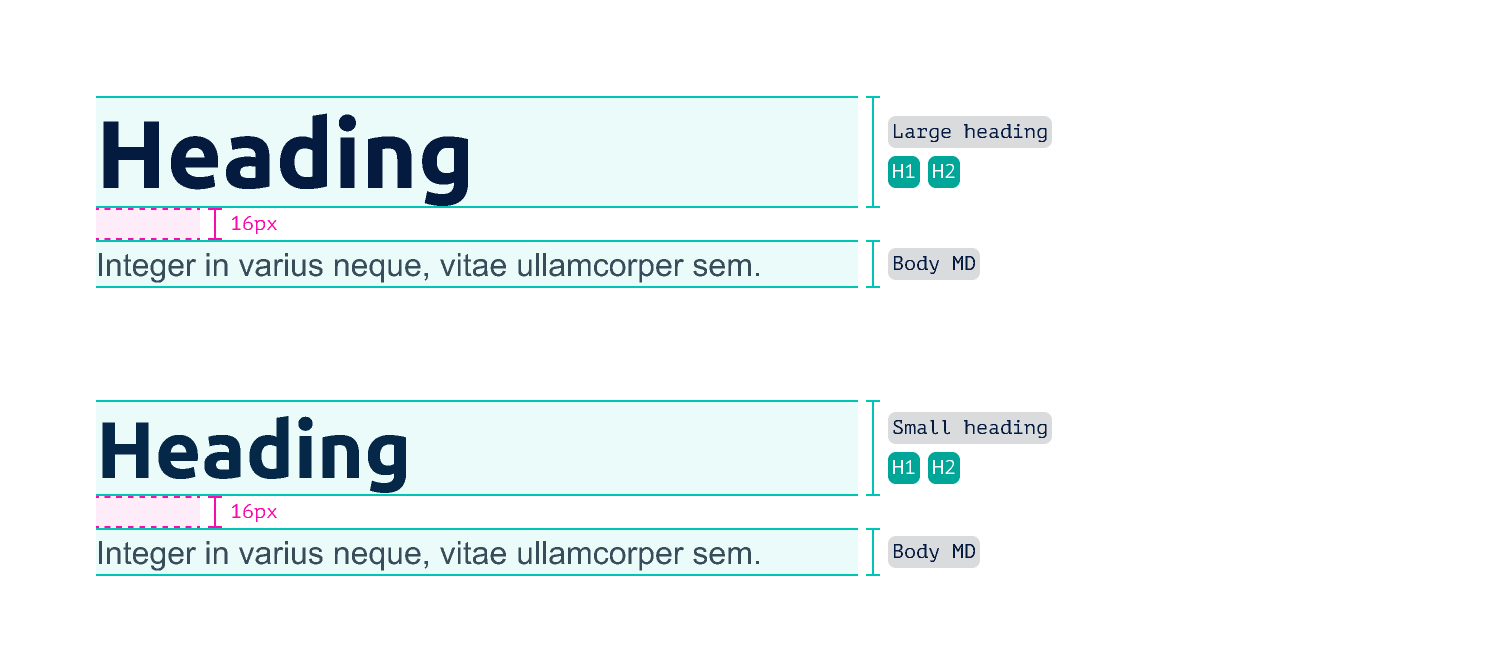Click the H2 badge under Large heading
Screen dimensions: 1500x672
coord(944,172)
